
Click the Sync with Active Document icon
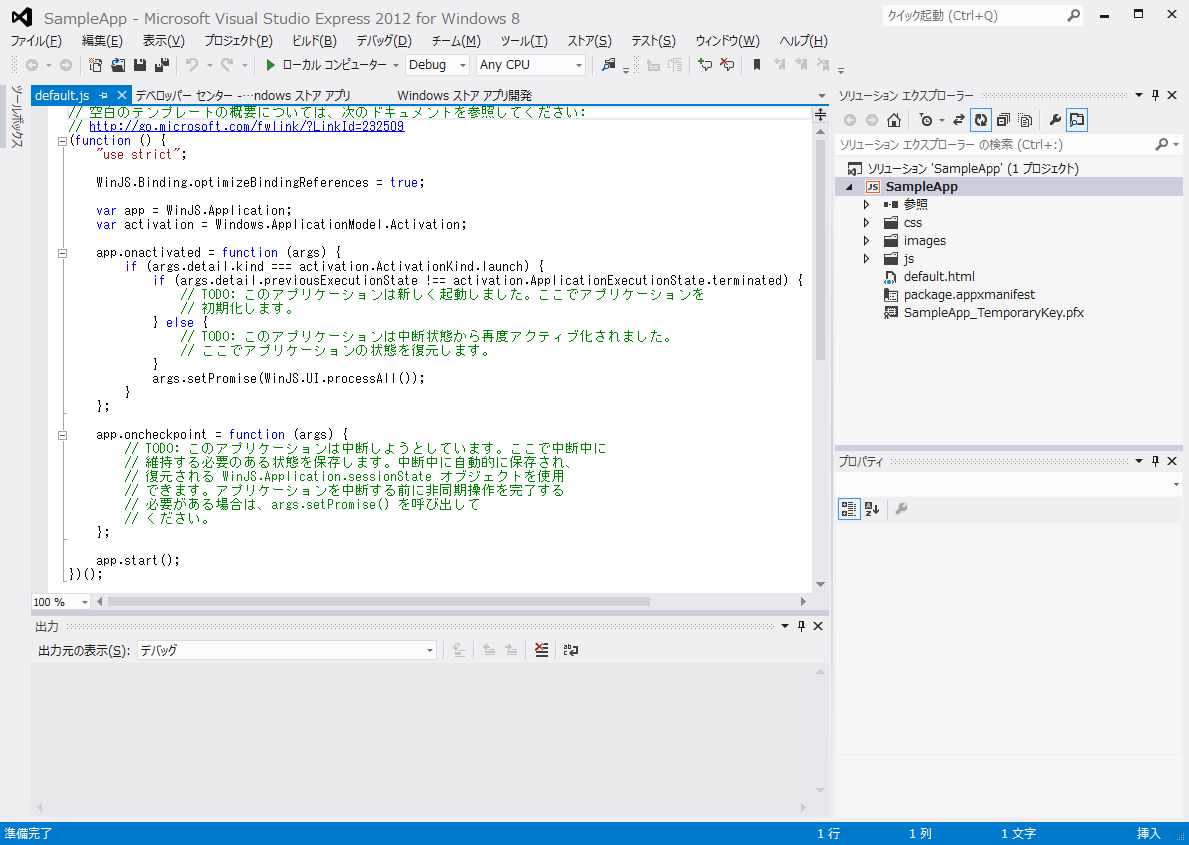(958, 120)
